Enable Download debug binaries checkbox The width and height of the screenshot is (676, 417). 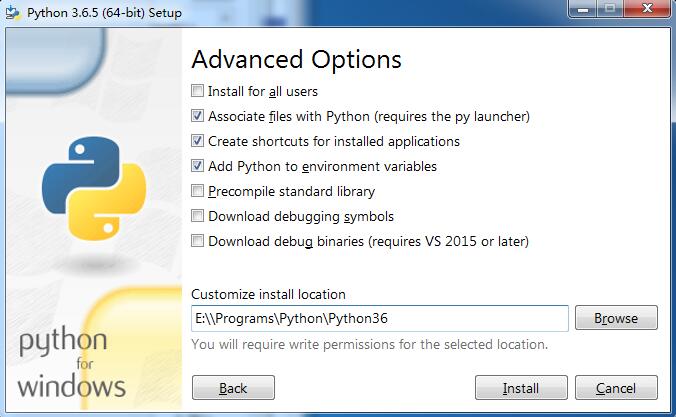click(x=197, y=241)
